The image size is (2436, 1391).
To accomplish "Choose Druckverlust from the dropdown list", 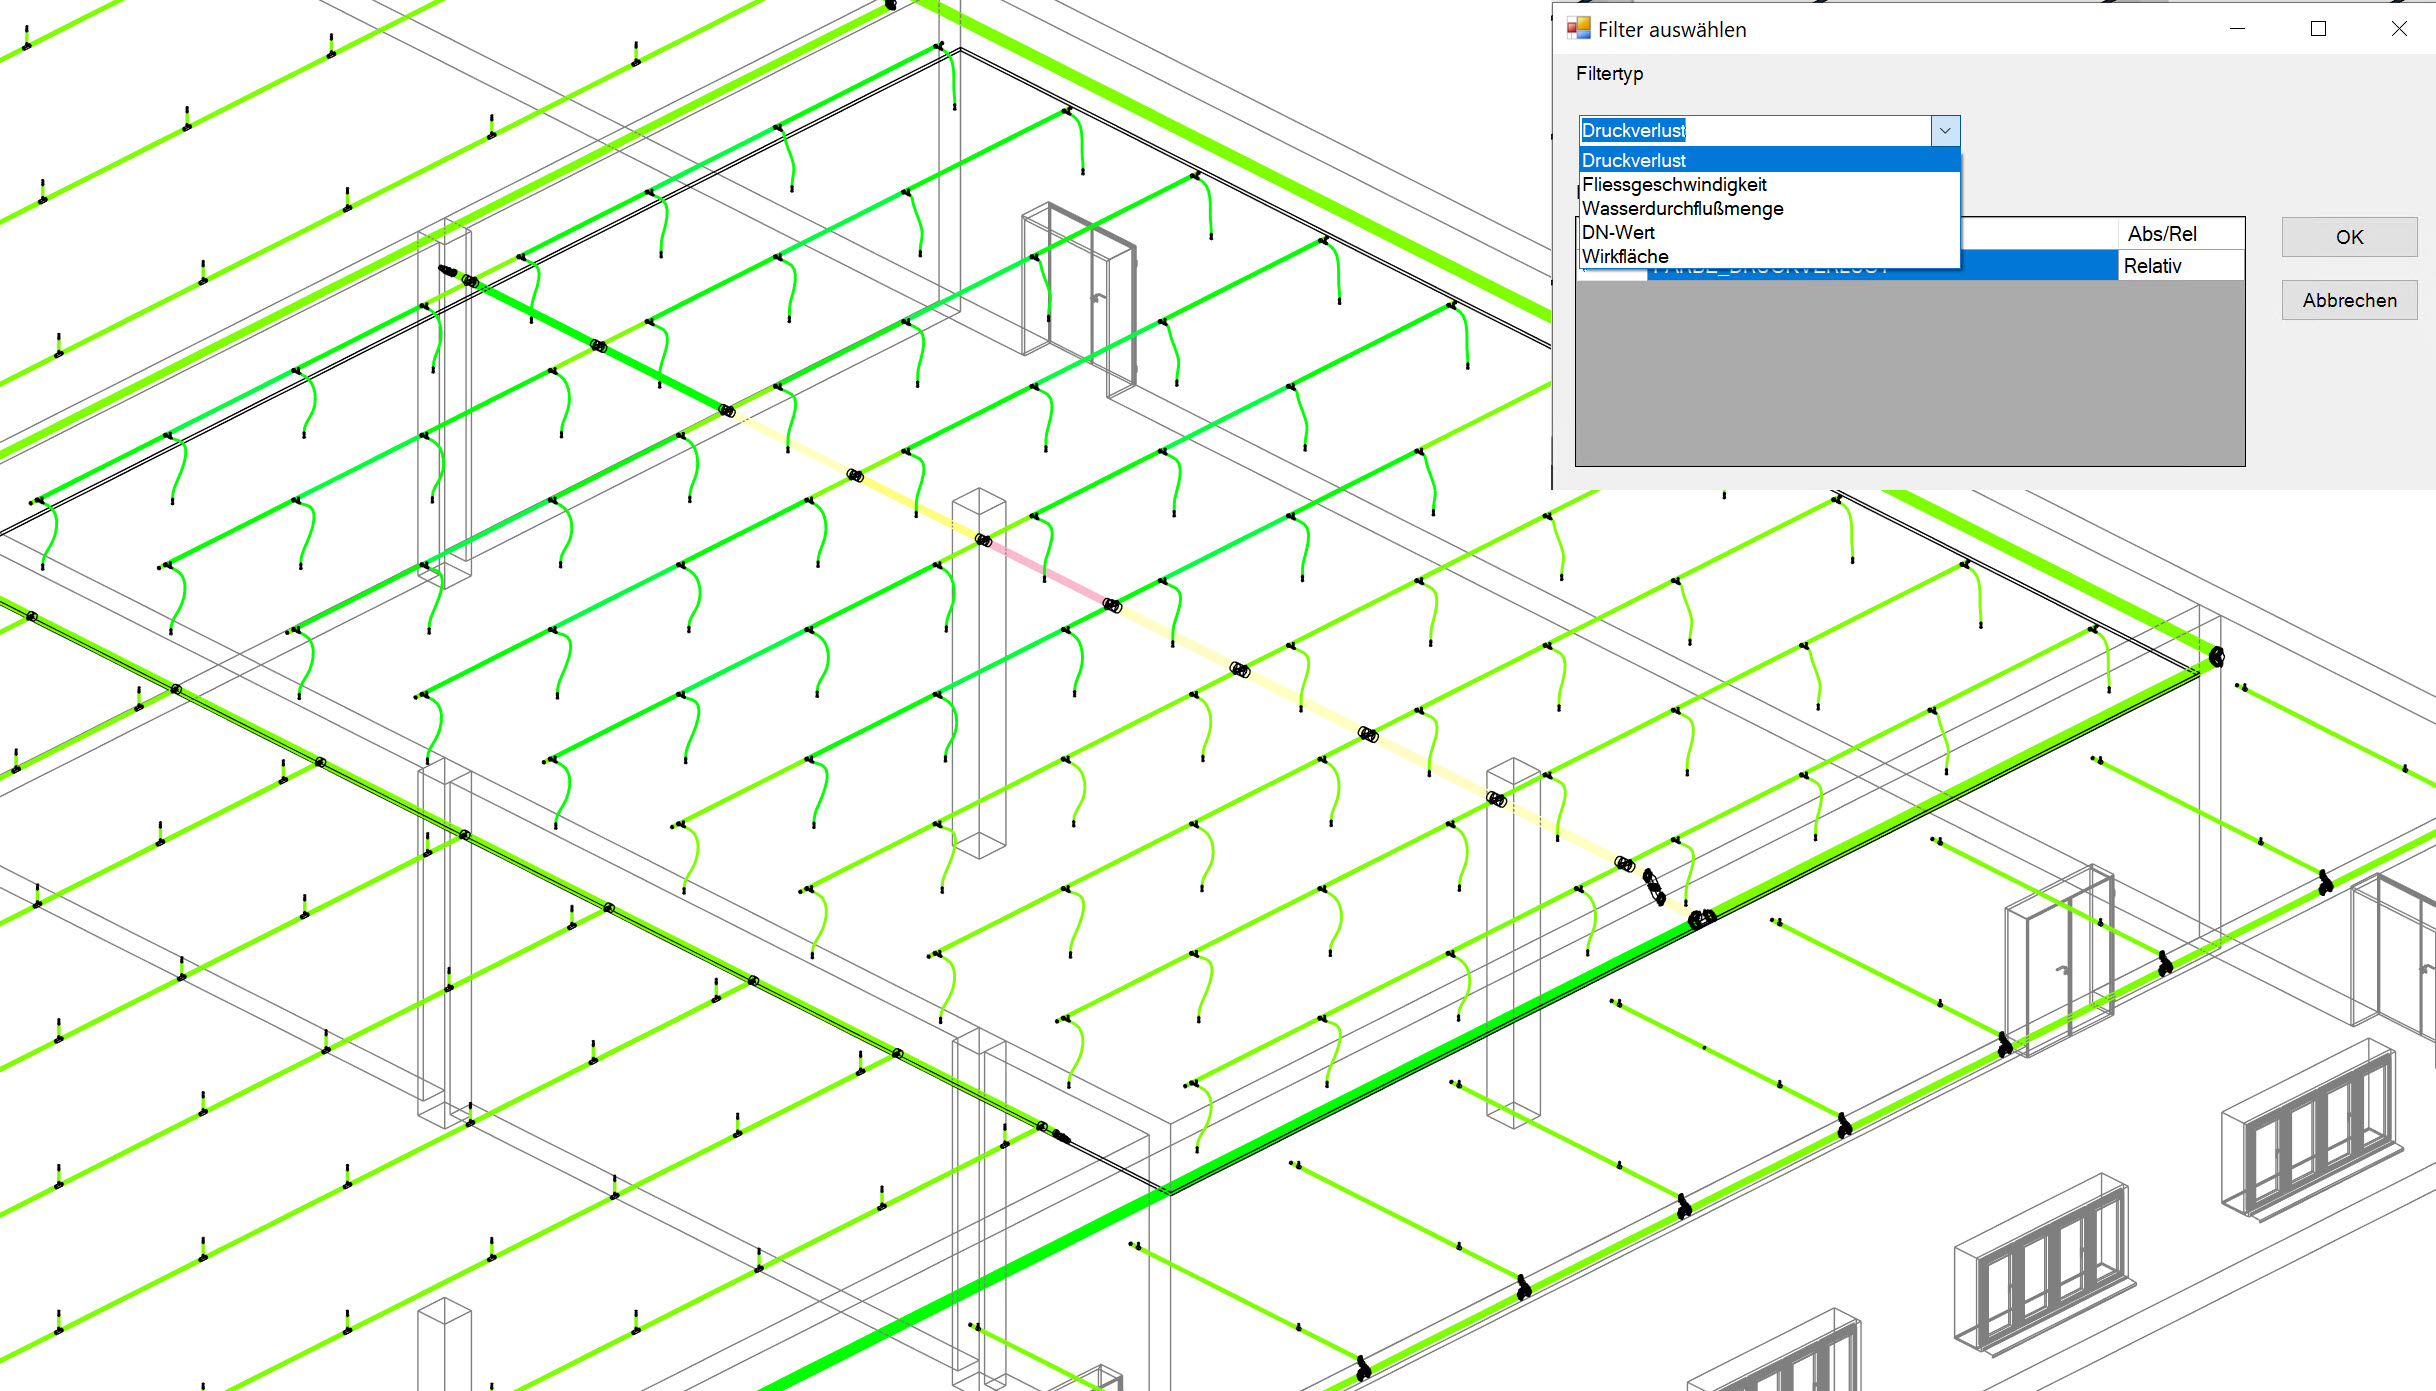I will tap(1769, 160).
